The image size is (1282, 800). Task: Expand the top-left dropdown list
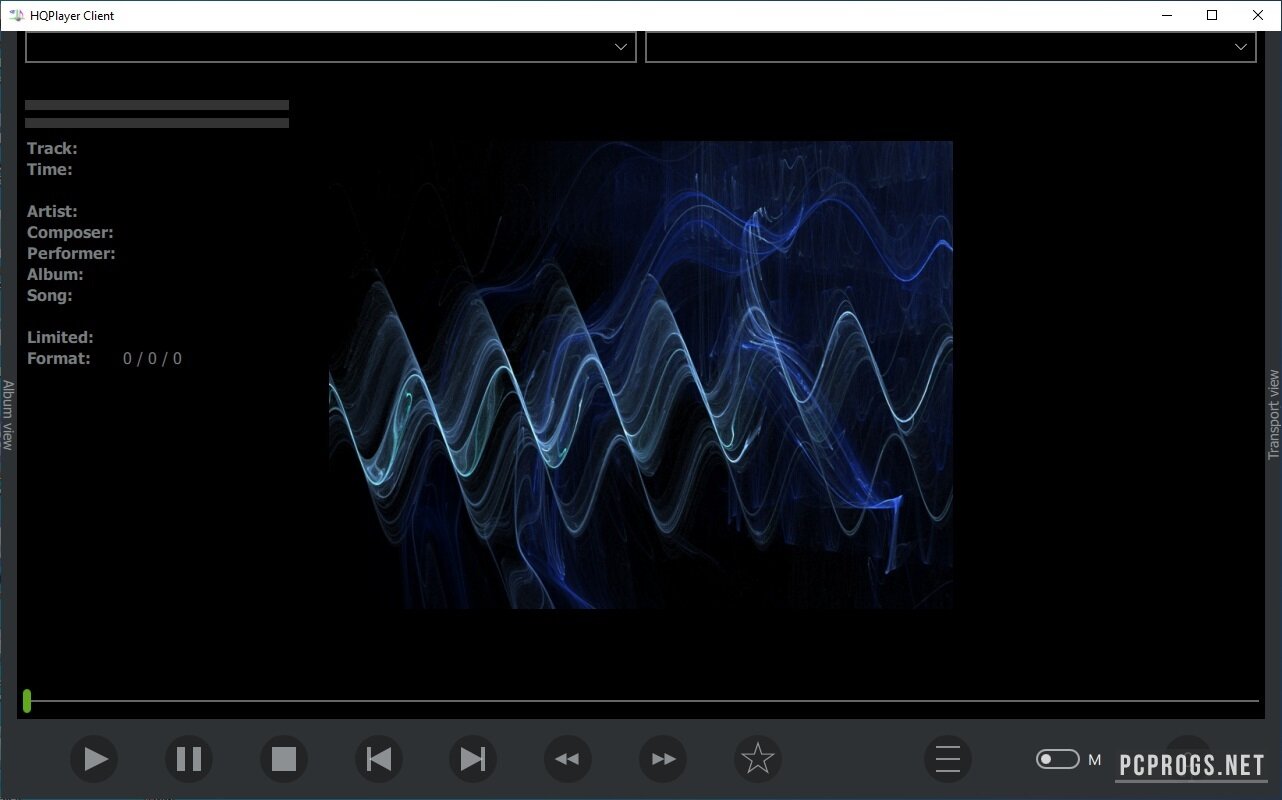click(x=330, y=47)
